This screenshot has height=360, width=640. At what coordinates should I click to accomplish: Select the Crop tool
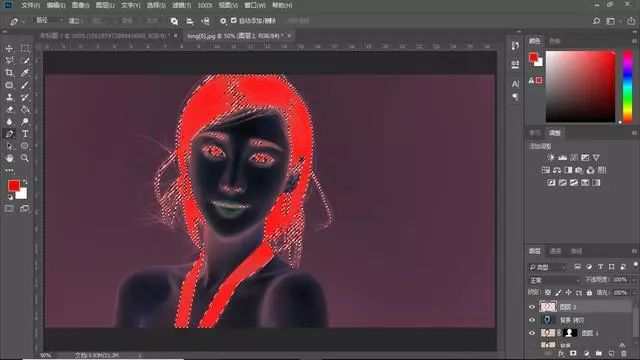9,73
